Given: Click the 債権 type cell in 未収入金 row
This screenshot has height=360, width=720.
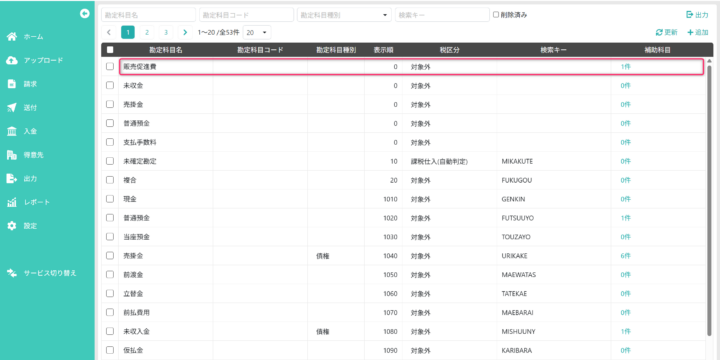Looking at the screenshot, I should 336,331.
